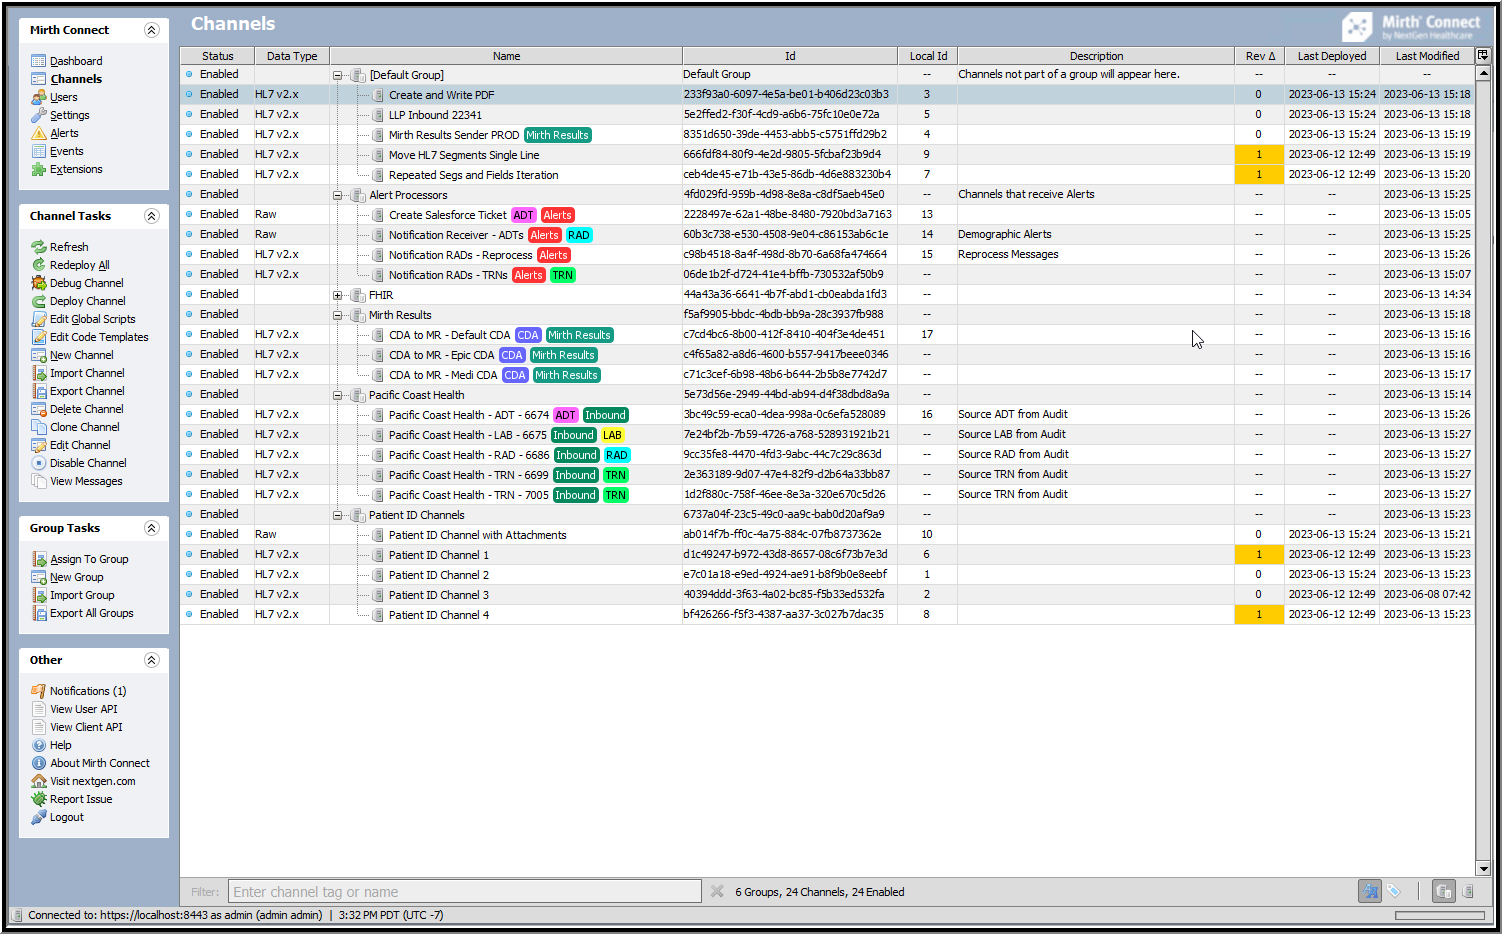The image size is (1502, 934).
Task: Click the Redeploy All icon
Action: [x=39, y=265]
